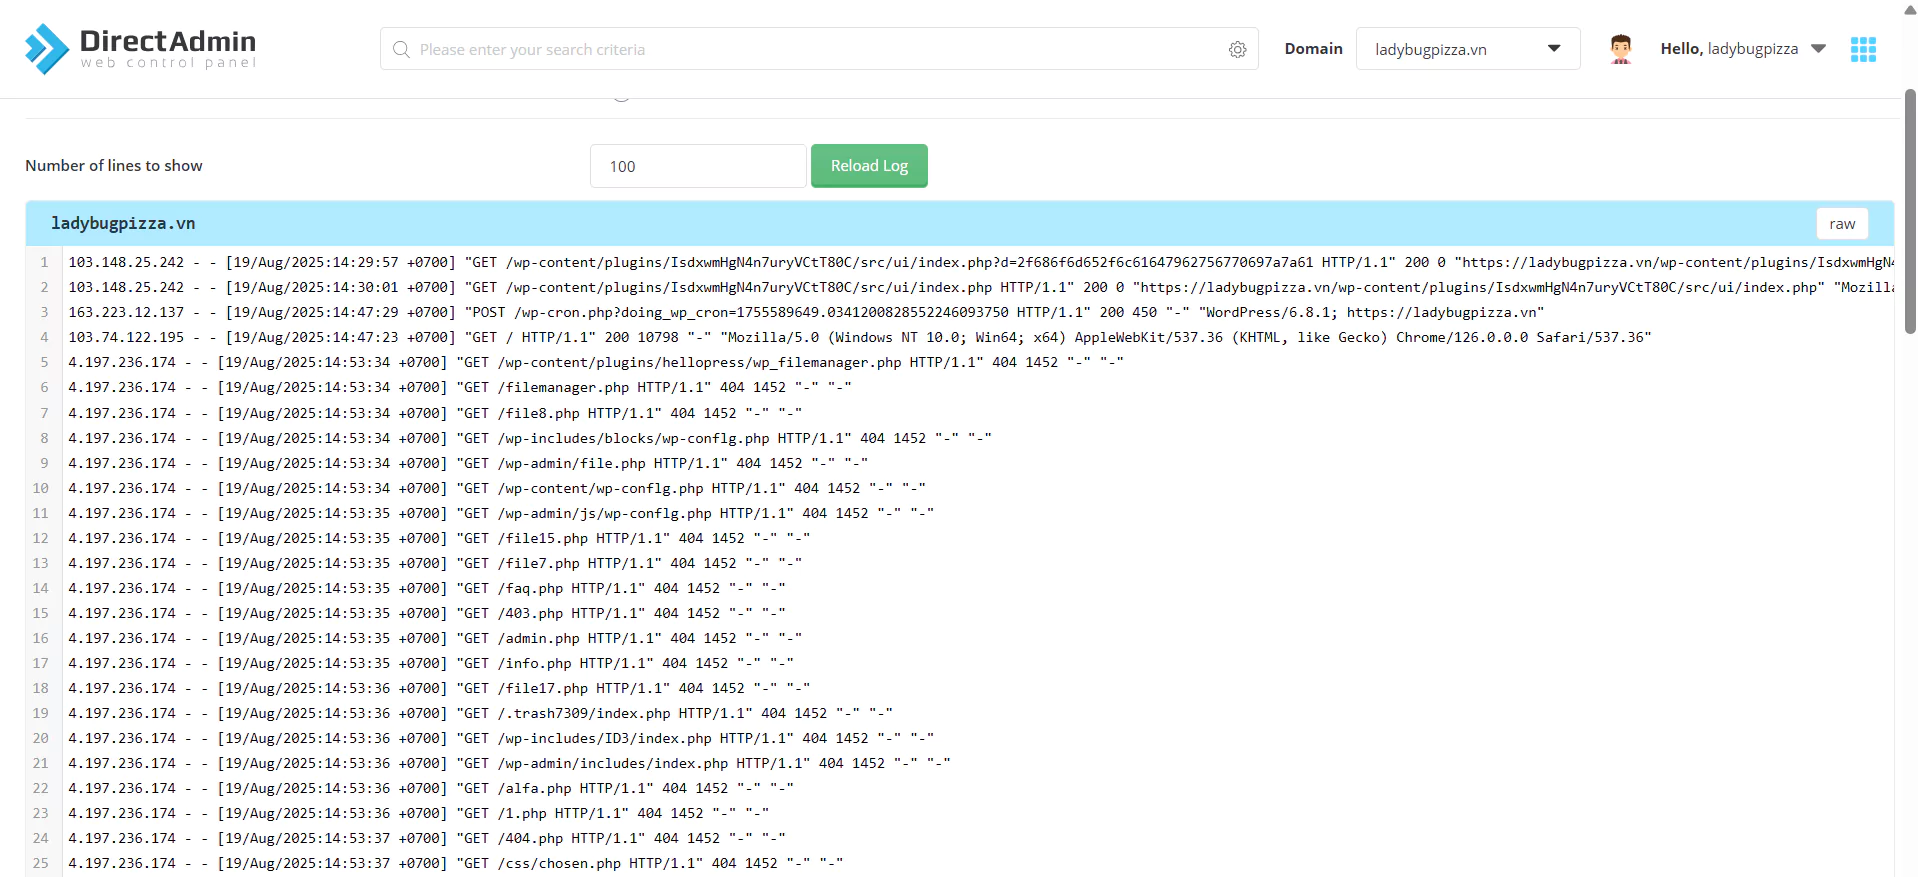1918x877 pixels.
Task: Click the 'Number of lines to show' label
Action: [114, 166]
